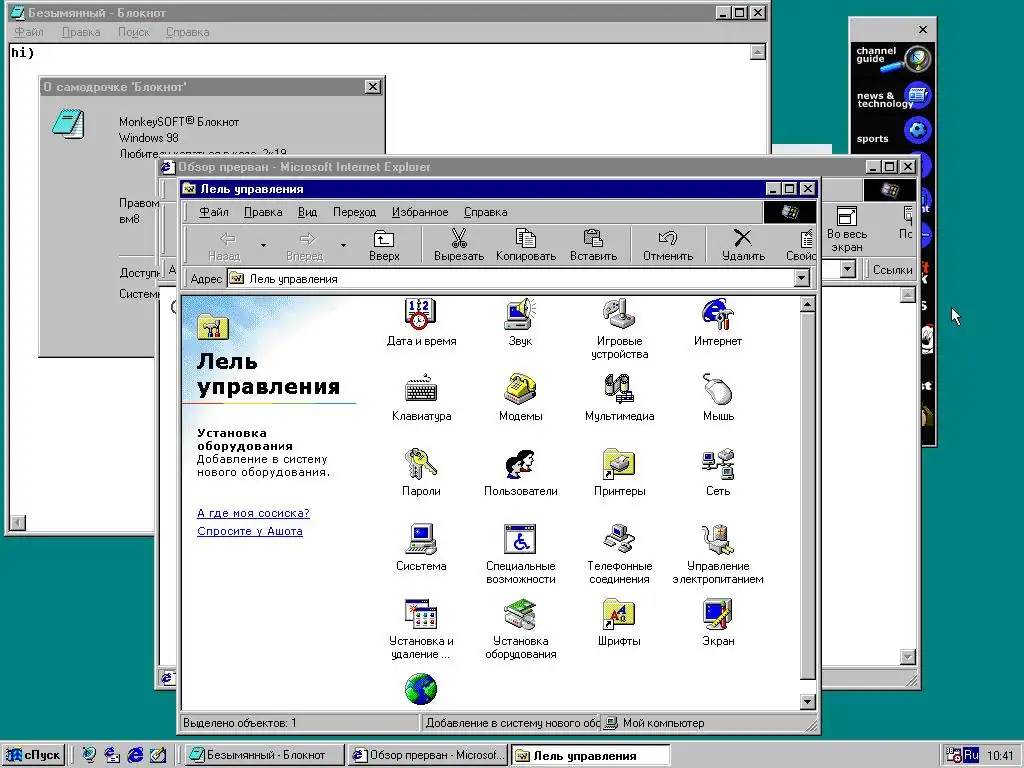Close the О самодрочке 'Блокнот' dialog

(373, 87)
